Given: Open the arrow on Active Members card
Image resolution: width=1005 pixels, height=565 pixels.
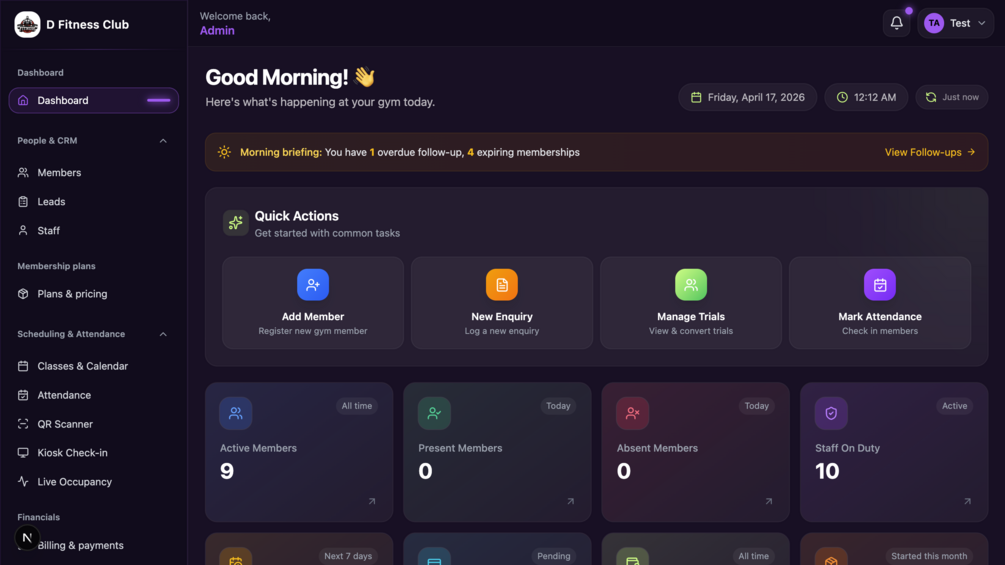Looking at the screenshot, I should click(372, 502).
